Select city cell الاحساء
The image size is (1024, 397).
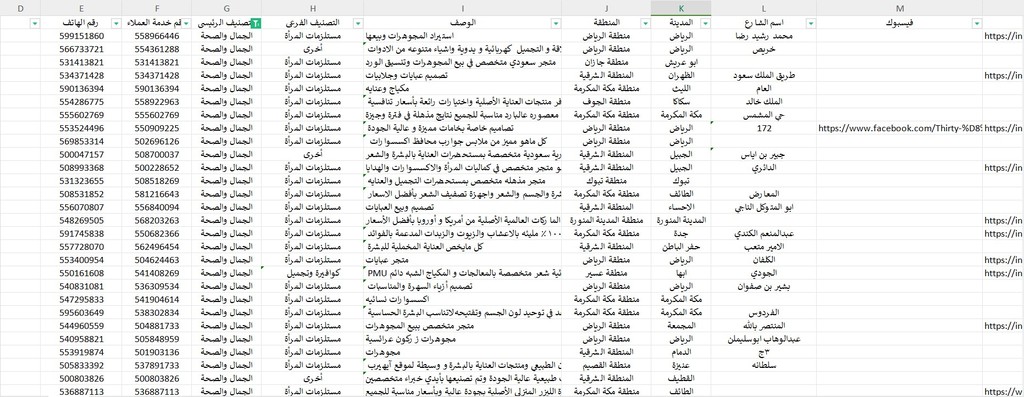tap(681, 207)
